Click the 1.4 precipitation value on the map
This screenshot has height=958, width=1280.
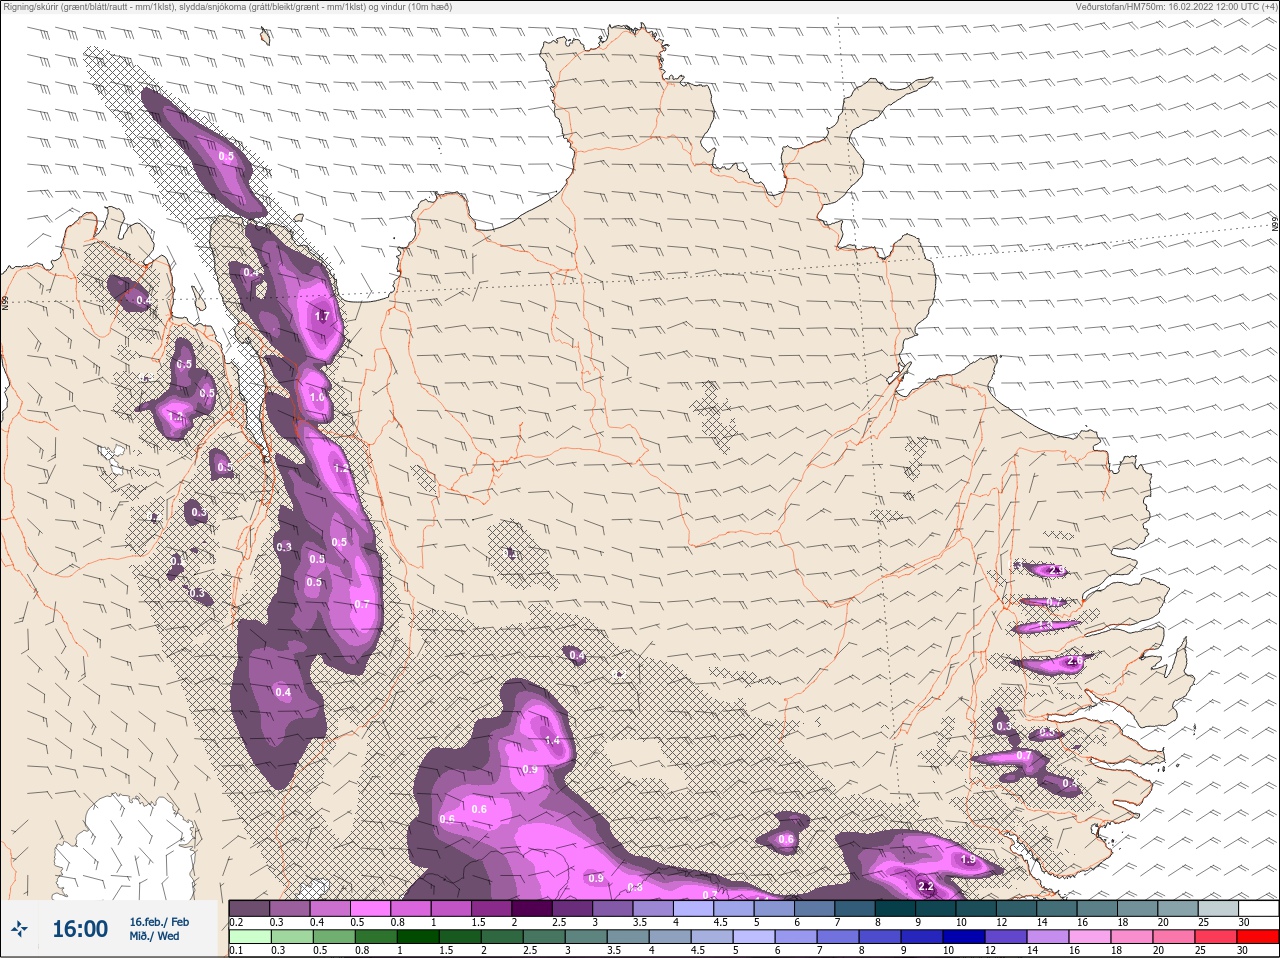point(553,741)
